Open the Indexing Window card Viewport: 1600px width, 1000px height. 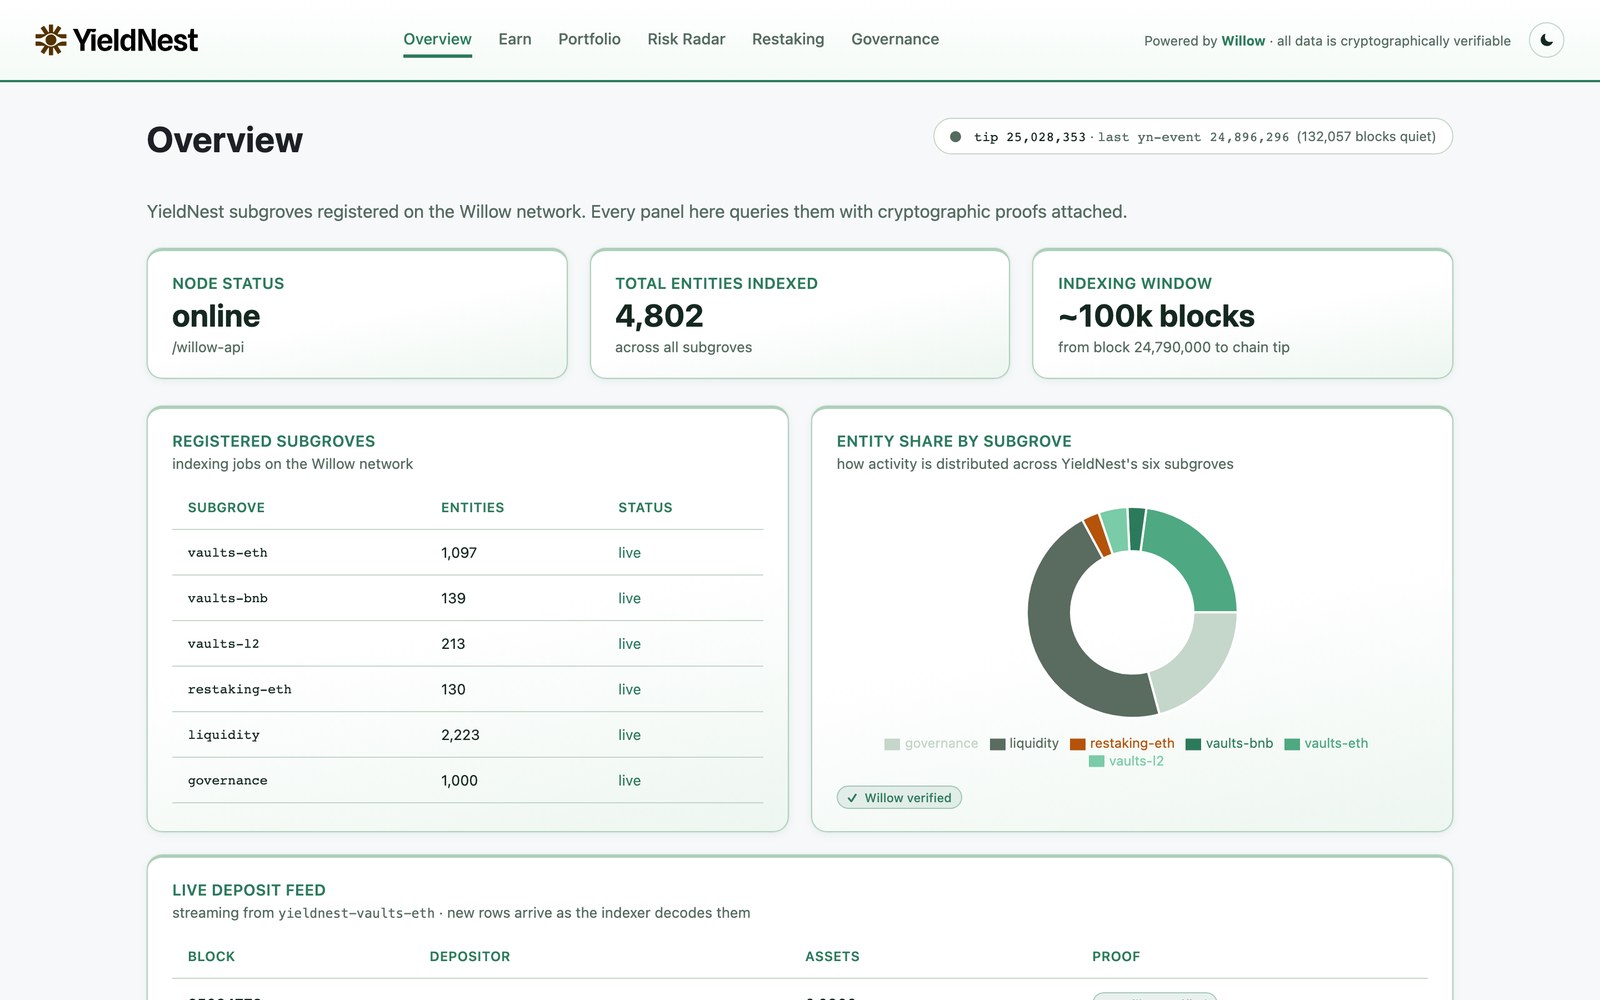(x=1242, y=314)
